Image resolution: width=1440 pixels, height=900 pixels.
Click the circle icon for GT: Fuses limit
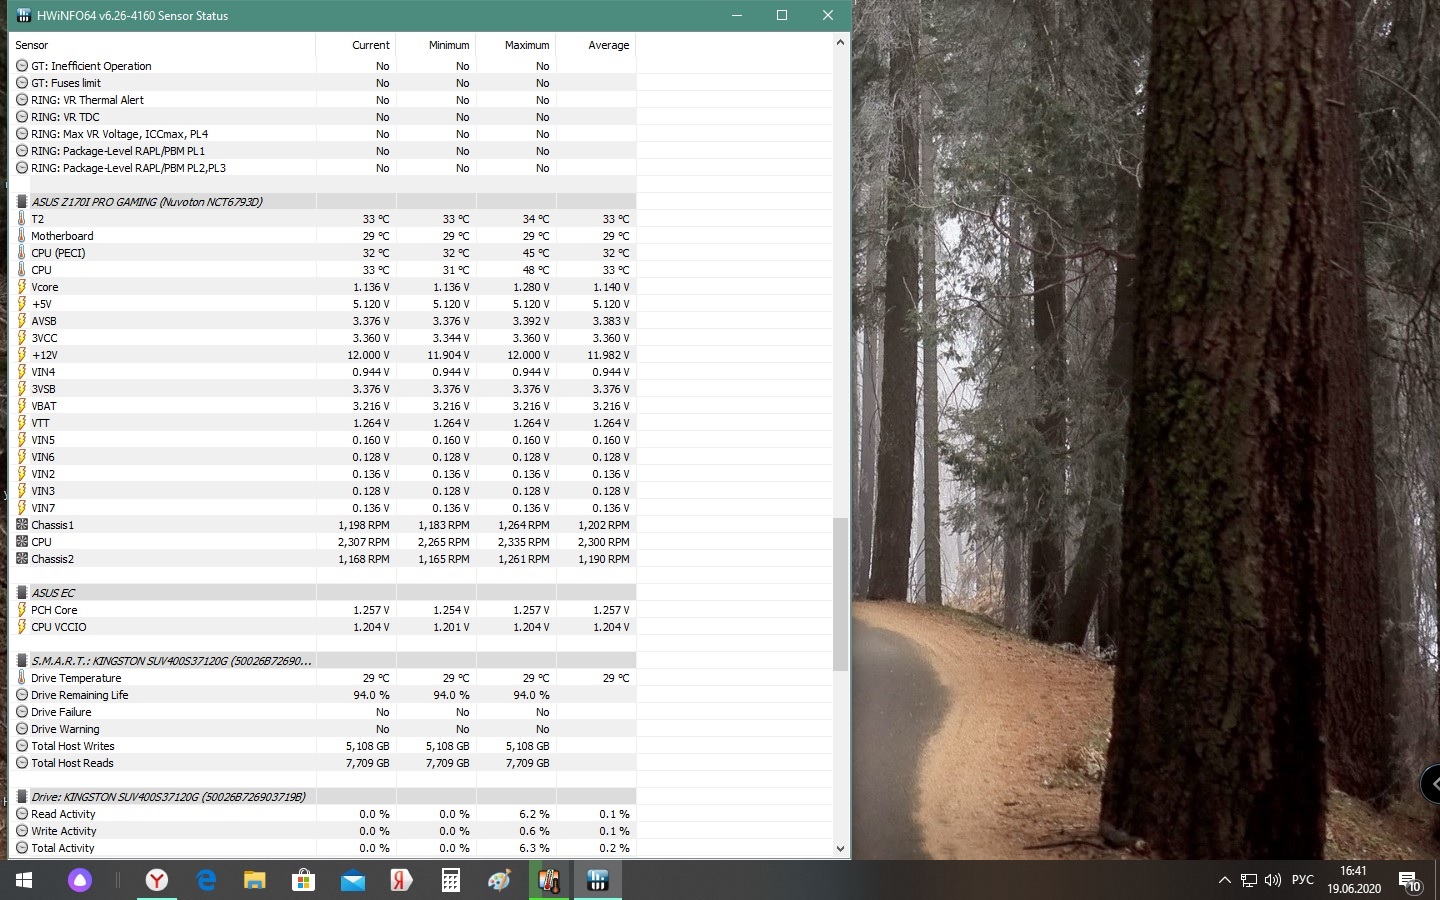pyautogui.click(x=22, y=83)
